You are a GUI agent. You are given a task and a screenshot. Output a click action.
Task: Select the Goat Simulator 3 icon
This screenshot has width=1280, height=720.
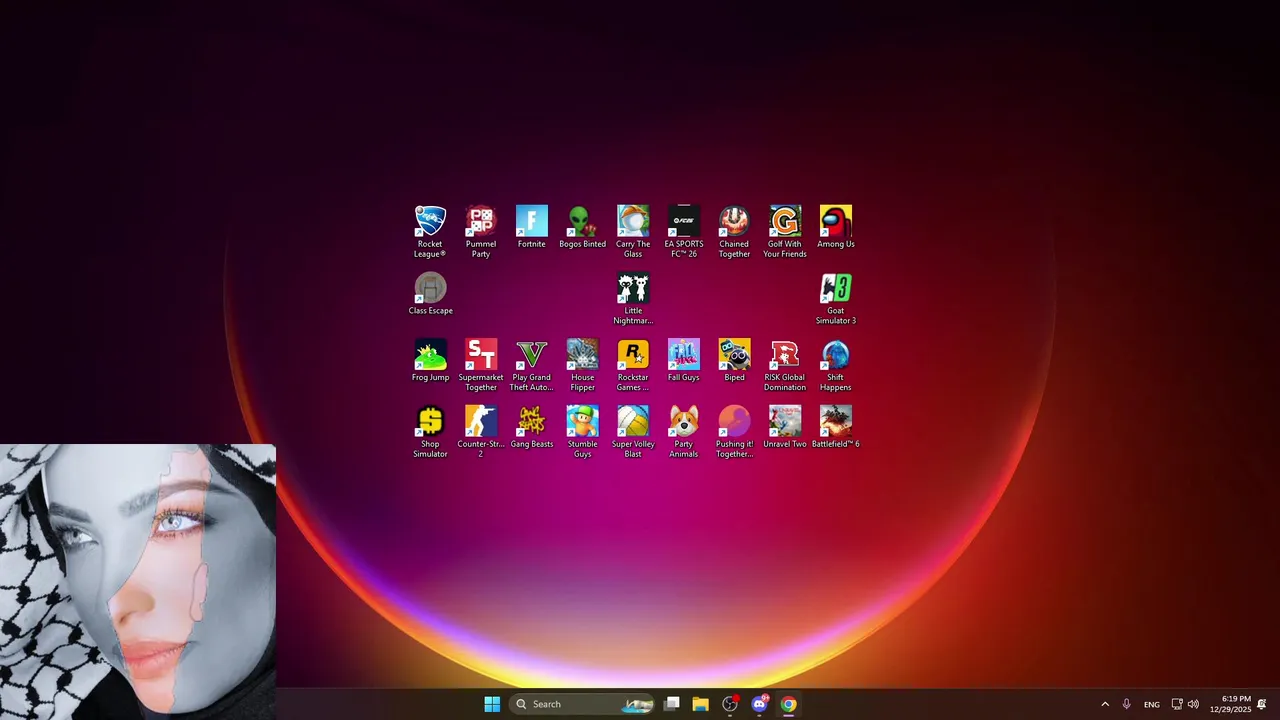tap(836, 298)
